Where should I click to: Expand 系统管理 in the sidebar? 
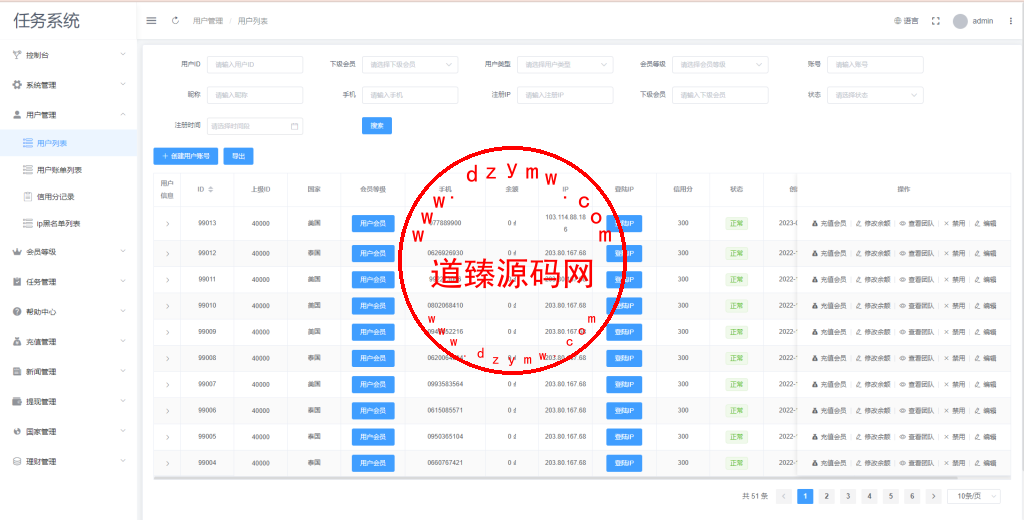pos(69,85)
